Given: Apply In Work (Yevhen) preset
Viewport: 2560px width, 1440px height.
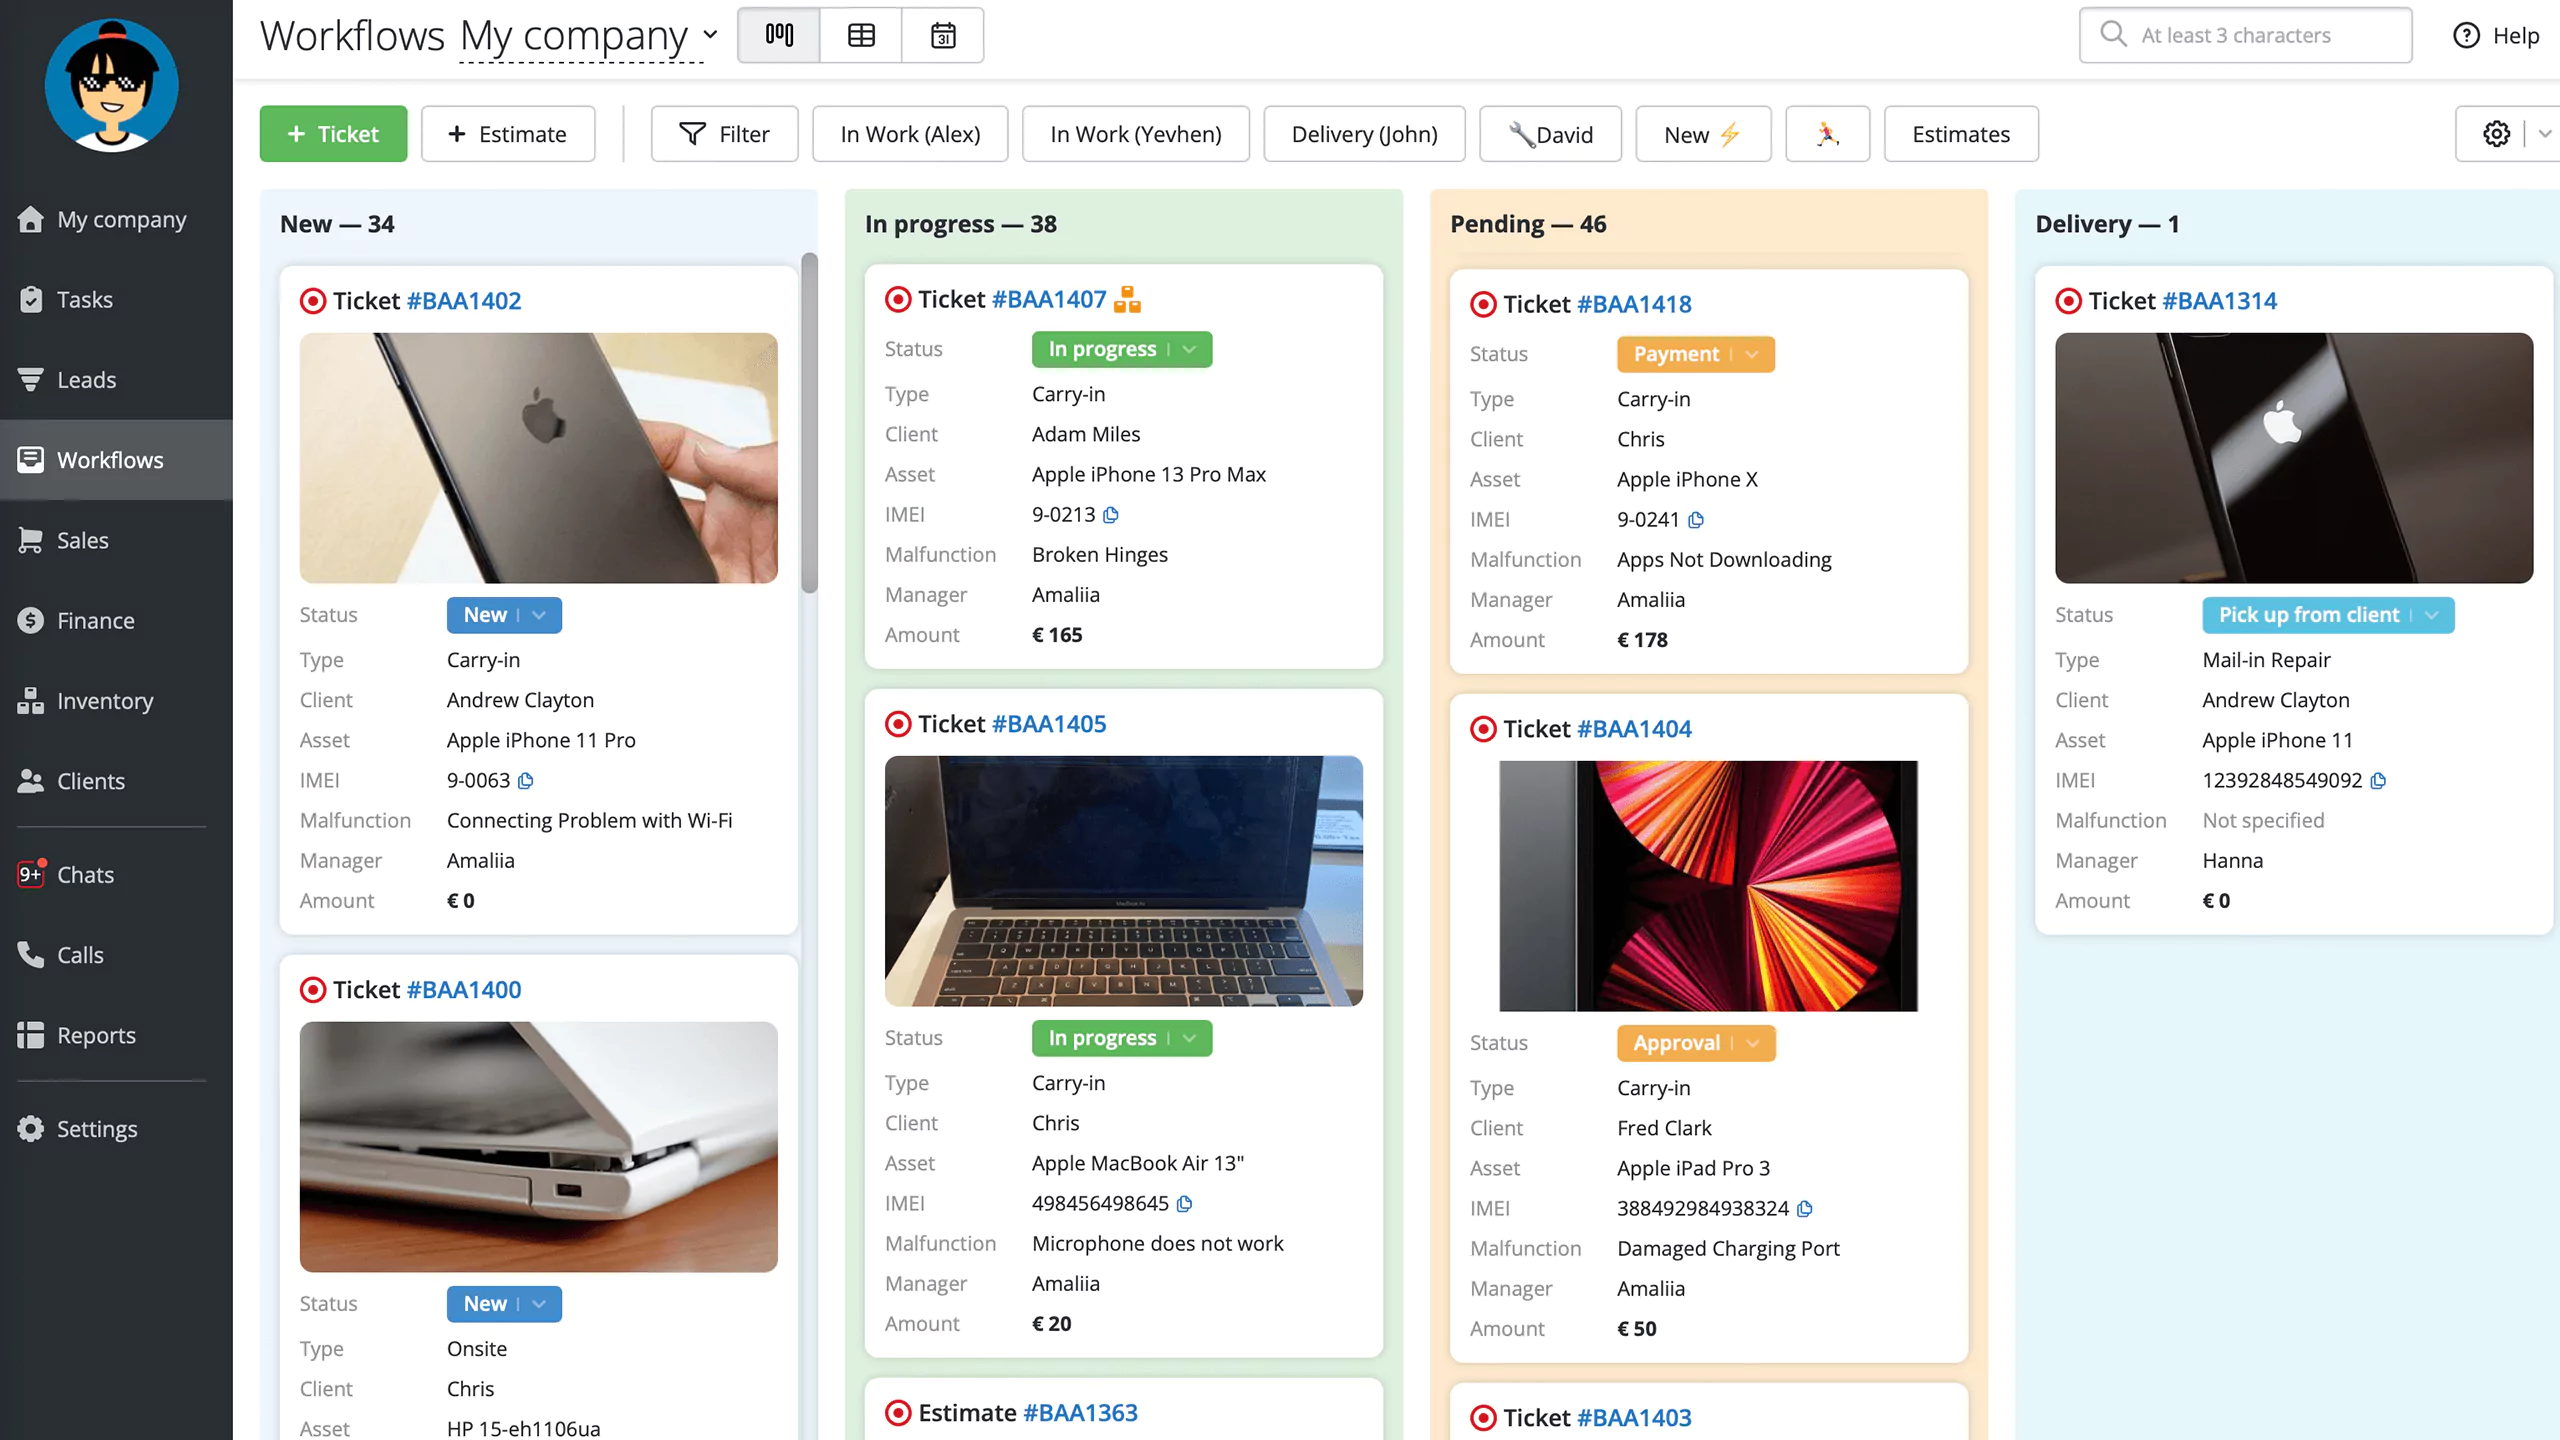Looking at the screenshot, I should click(x=1136, y=134).
